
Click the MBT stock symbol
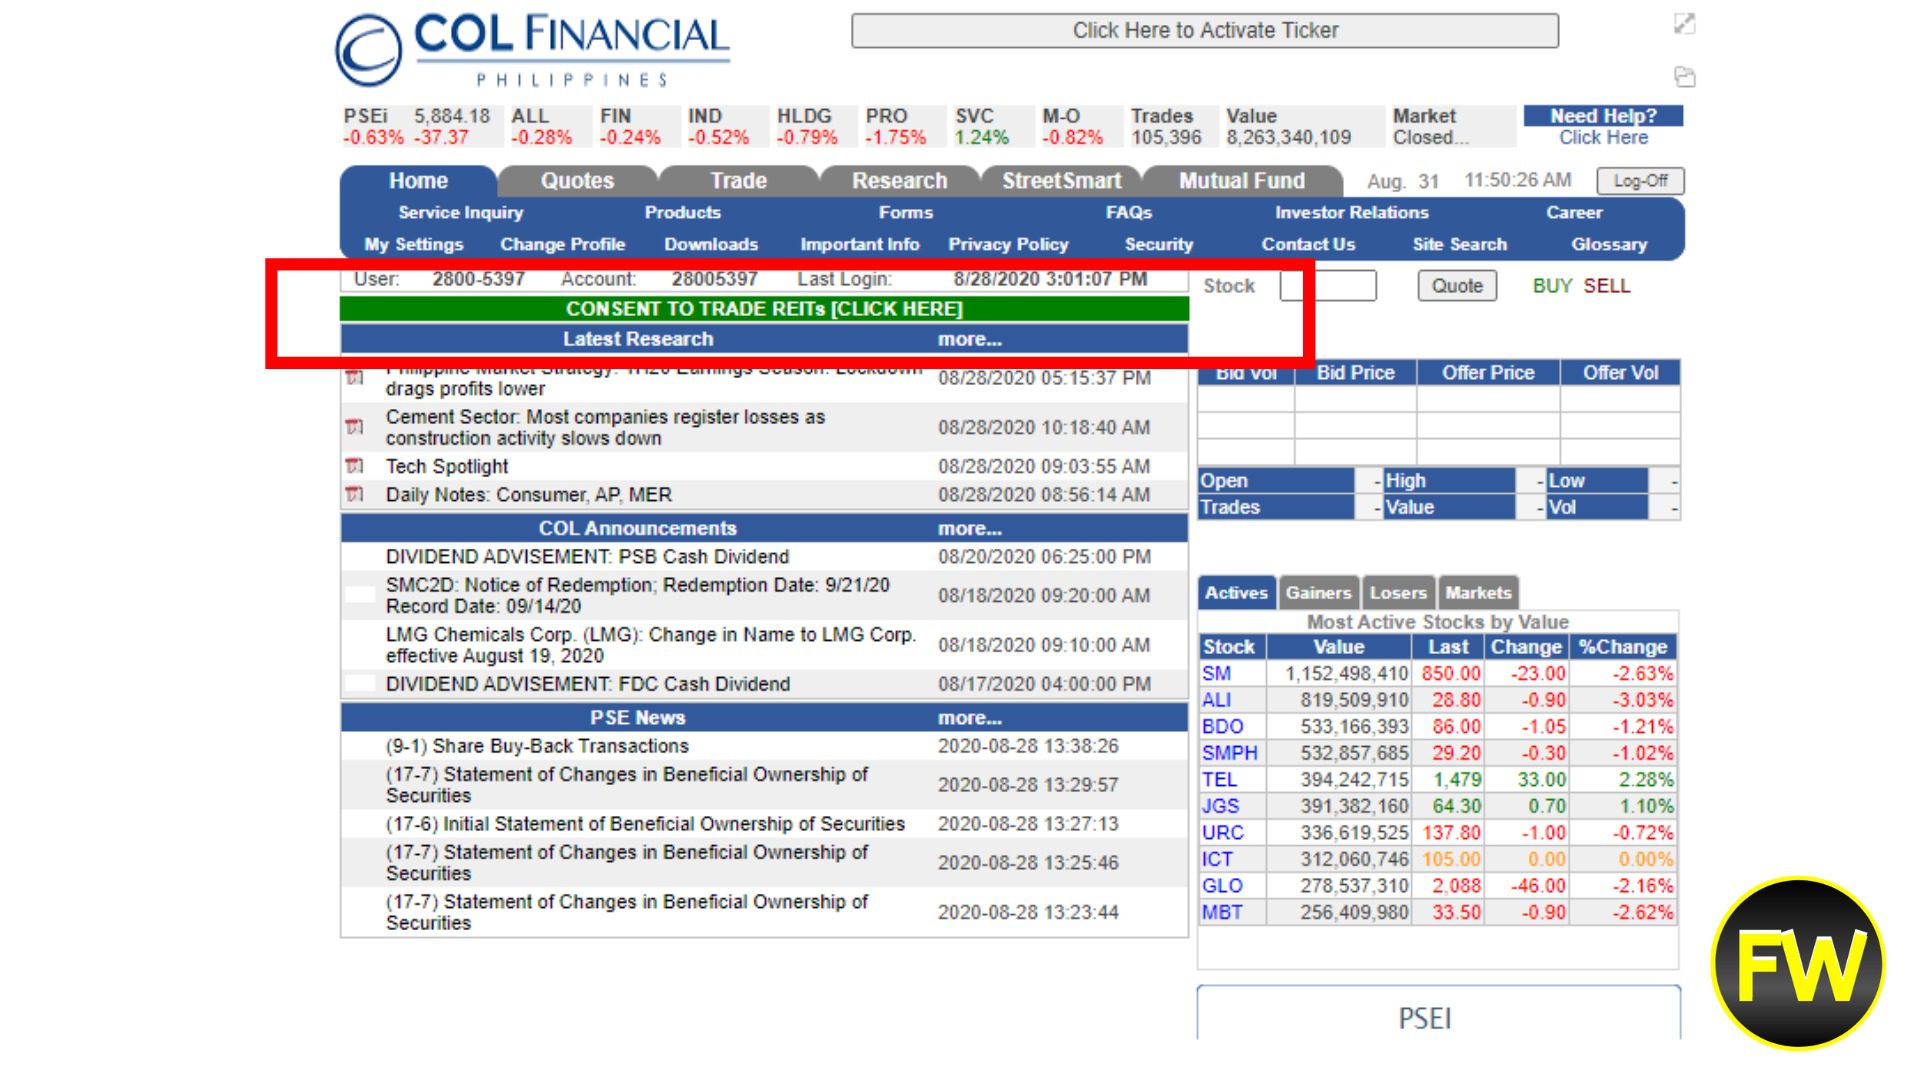pos(1222,912)
